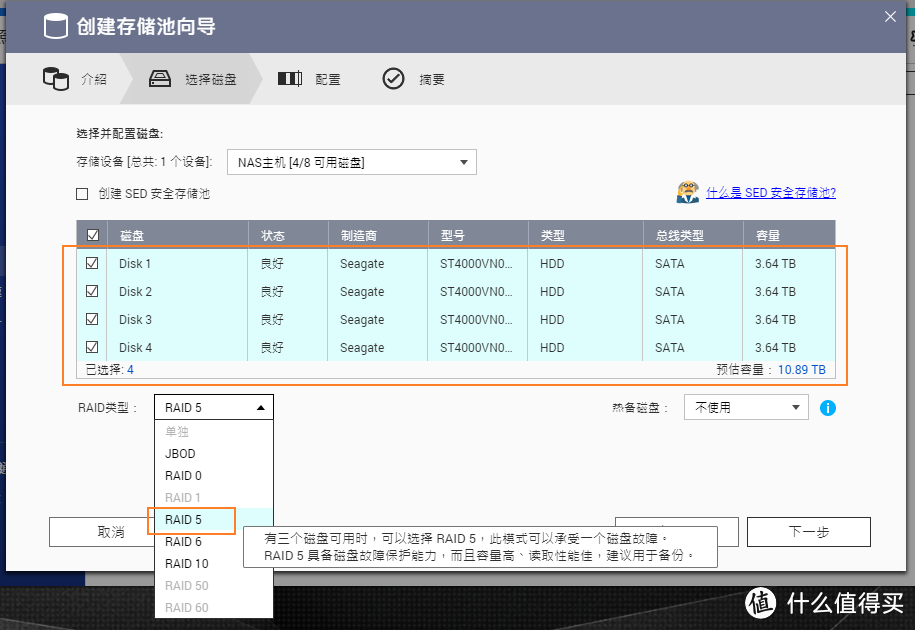This screenshot has height=630, width=915.
Task: Click the Introduction step icon
Action: (56, 79)
